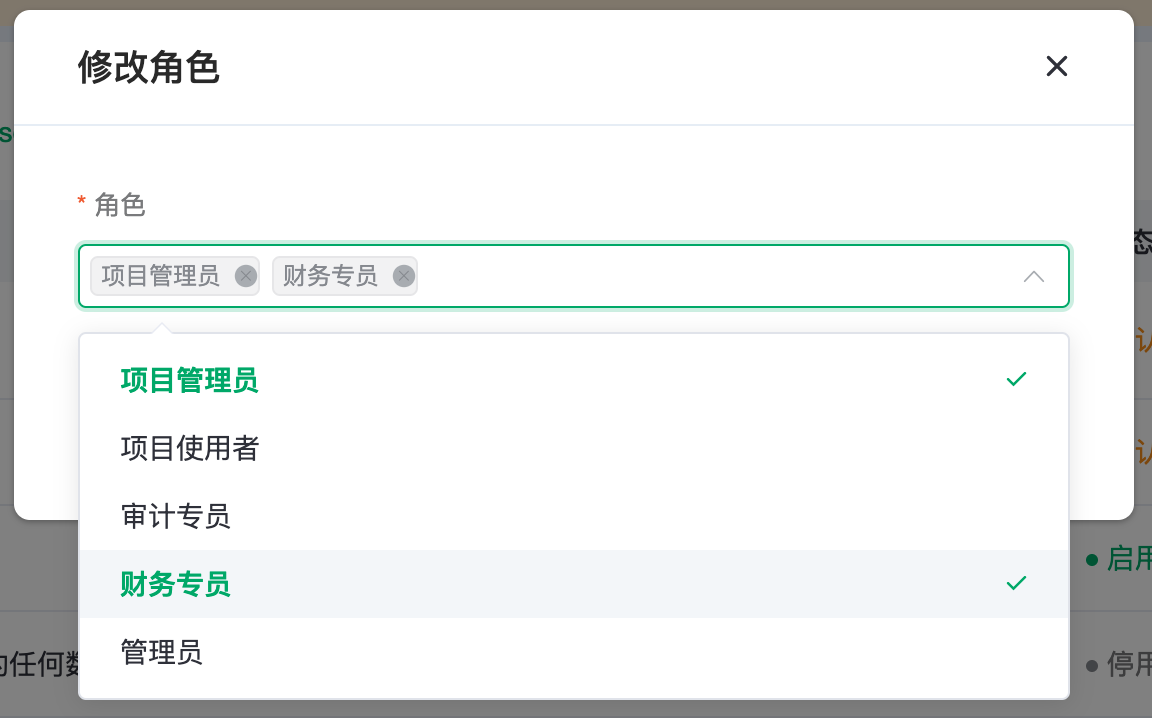Click the 财务专员 tag label in the field
This screenshot has width=1152, height=718.
tap(330, 276)
